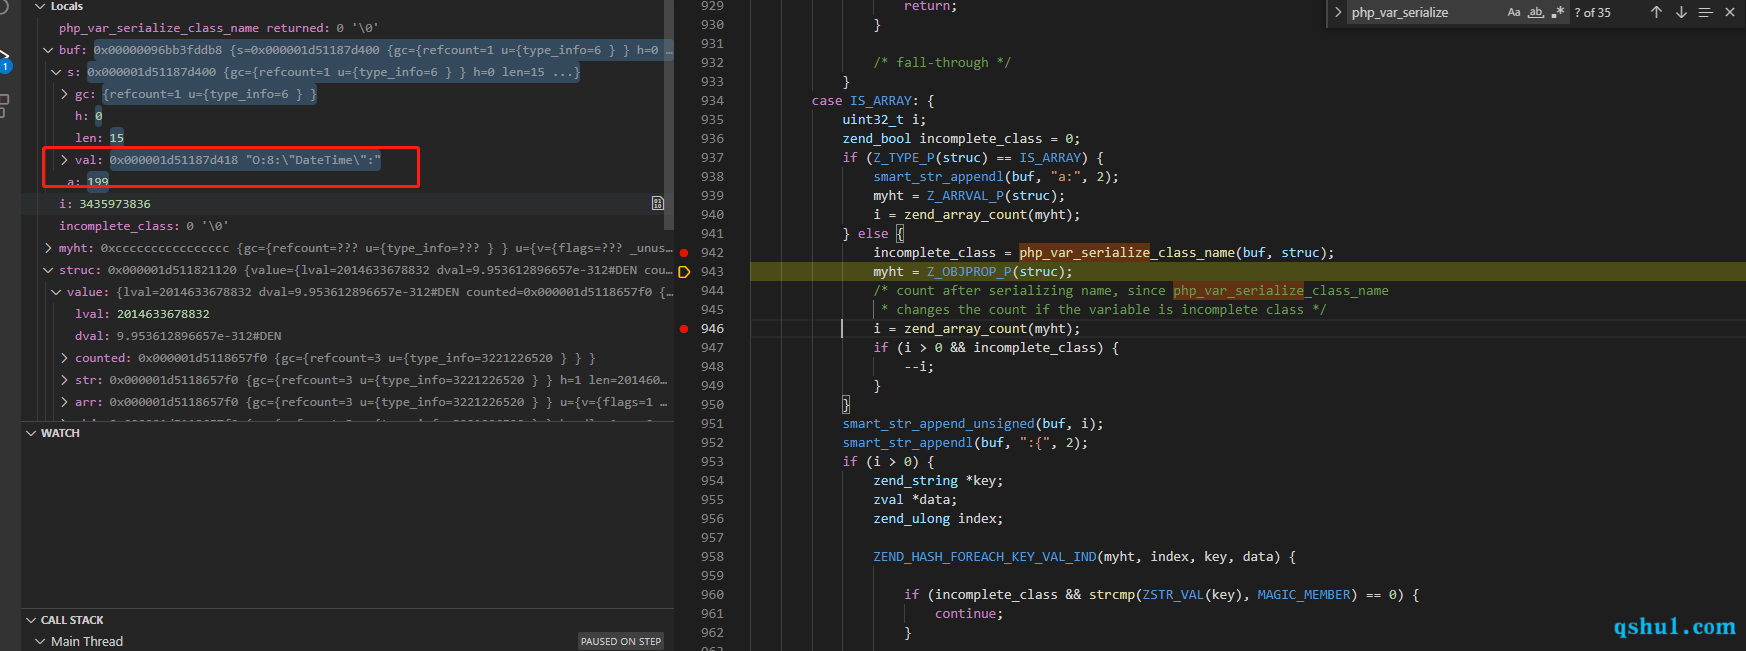Click 'zend_bool incomplete_class = 0;' line
The image size is (1746, 651).
tap(961, 138)
